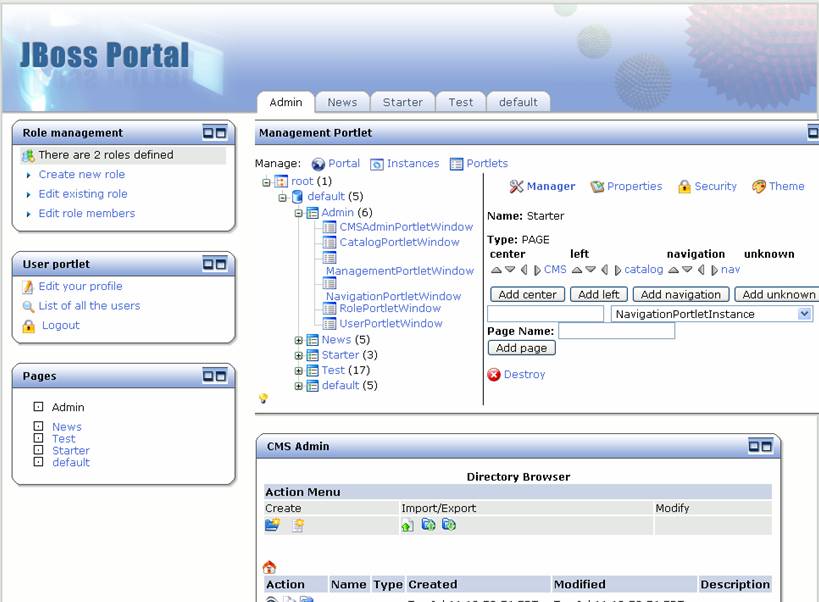The height and width of the screenshot is (602, 819).
Task: Expand the News (5) tree node
Action: [x=299, y=340]
